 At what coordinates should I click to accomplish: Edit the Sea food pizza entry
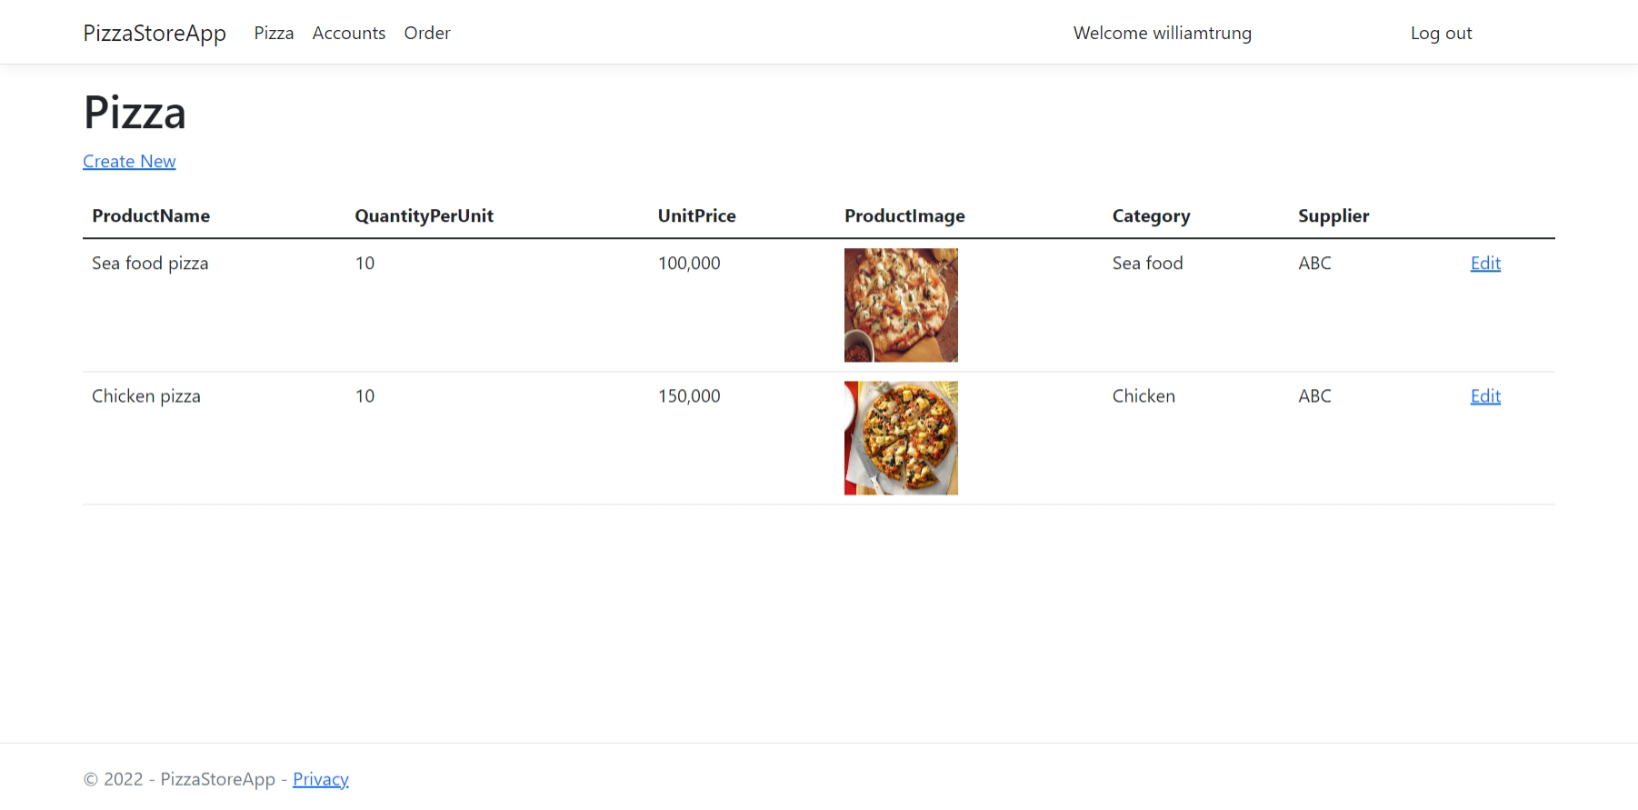pos(1485,263)
